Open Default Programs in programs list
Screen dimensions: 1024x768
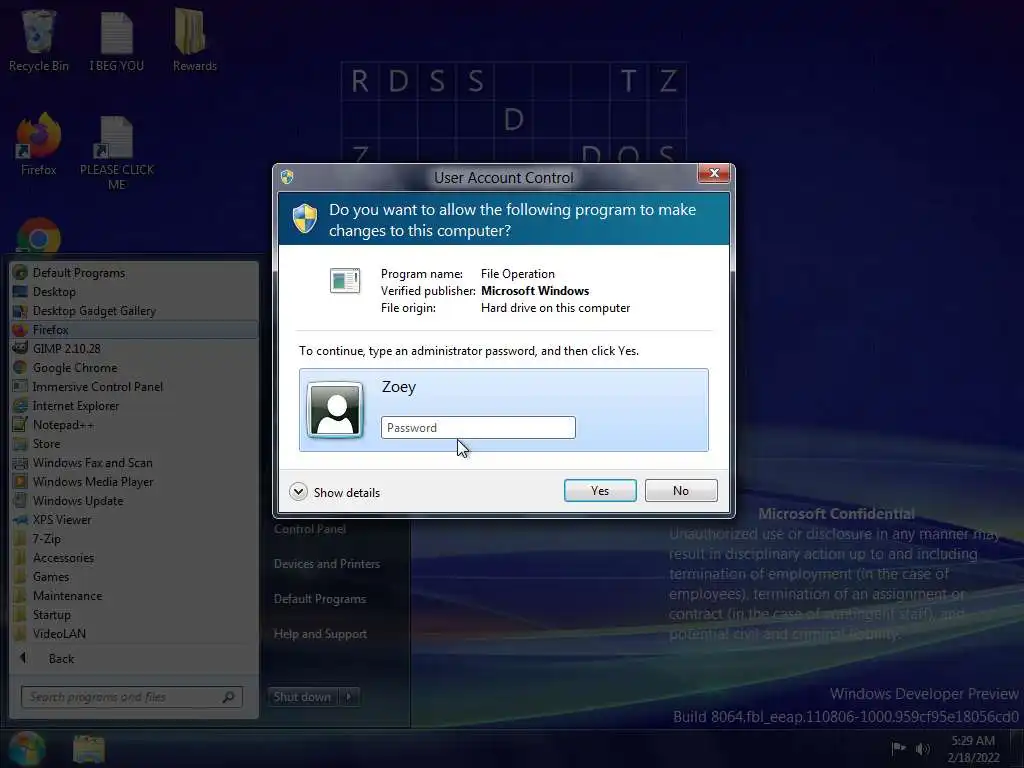coord(134,273)
